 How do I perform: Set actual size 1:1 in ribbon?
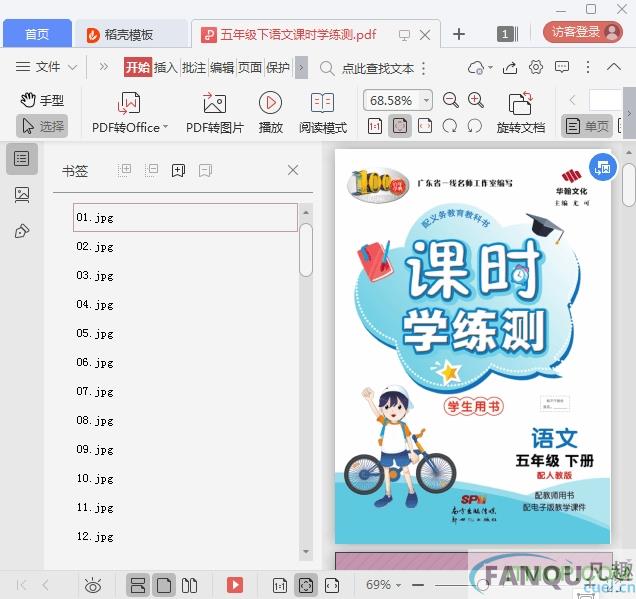(375, 127)
